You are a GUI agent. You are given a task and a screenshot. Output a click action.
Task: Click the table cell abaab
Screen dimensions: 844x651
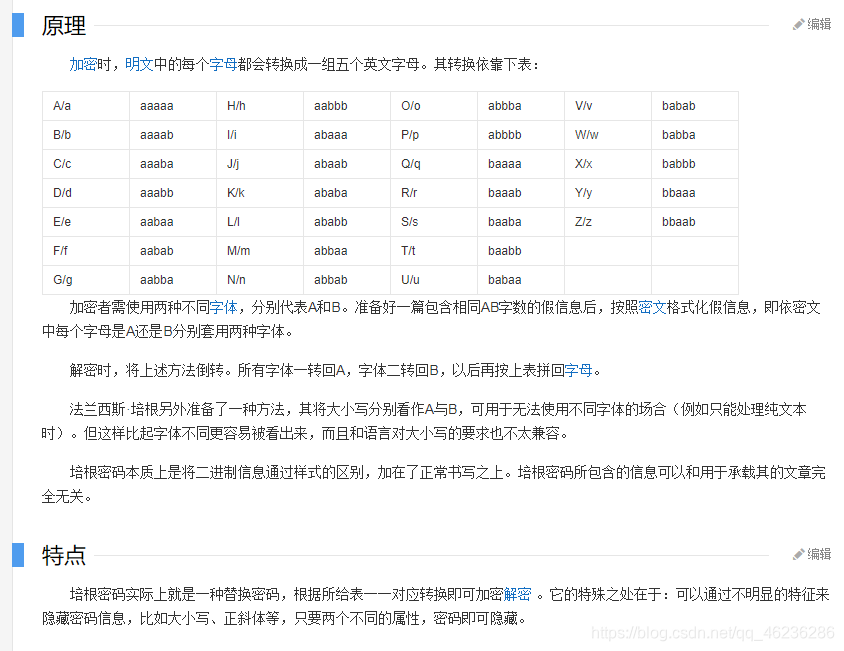(x=347, y=164)
